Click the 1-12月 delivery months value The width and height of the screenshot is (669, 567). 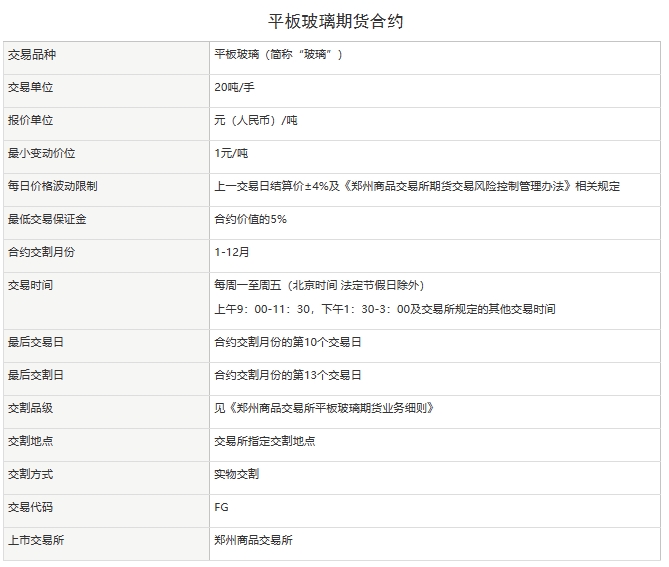point(232,253)
